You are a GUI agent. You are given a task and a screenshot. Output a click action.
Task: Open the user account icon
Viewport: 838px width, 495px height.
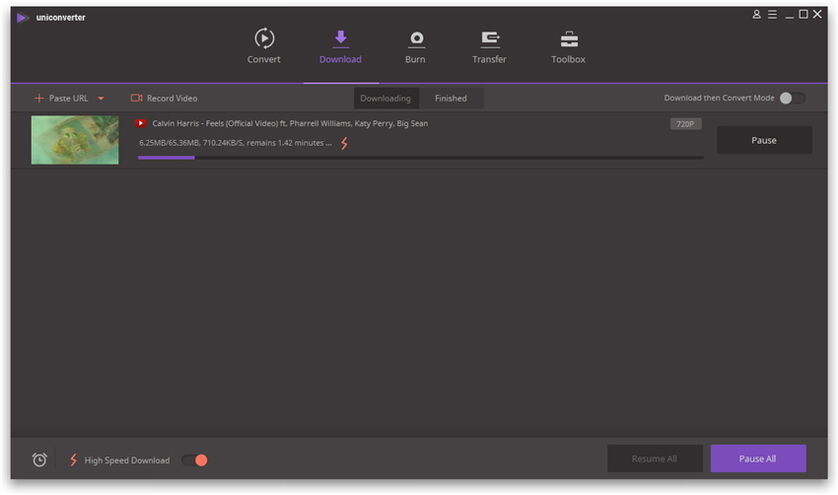[756, 14]
